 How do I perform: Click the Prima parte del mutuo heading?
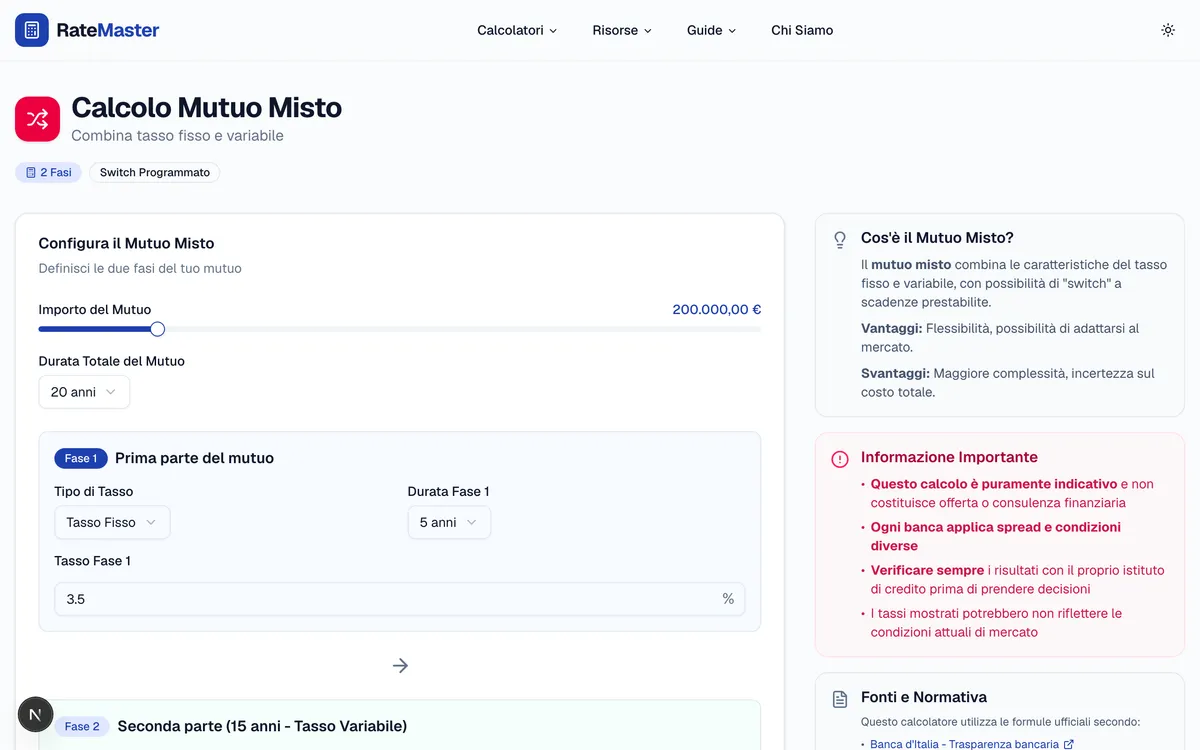194,458
